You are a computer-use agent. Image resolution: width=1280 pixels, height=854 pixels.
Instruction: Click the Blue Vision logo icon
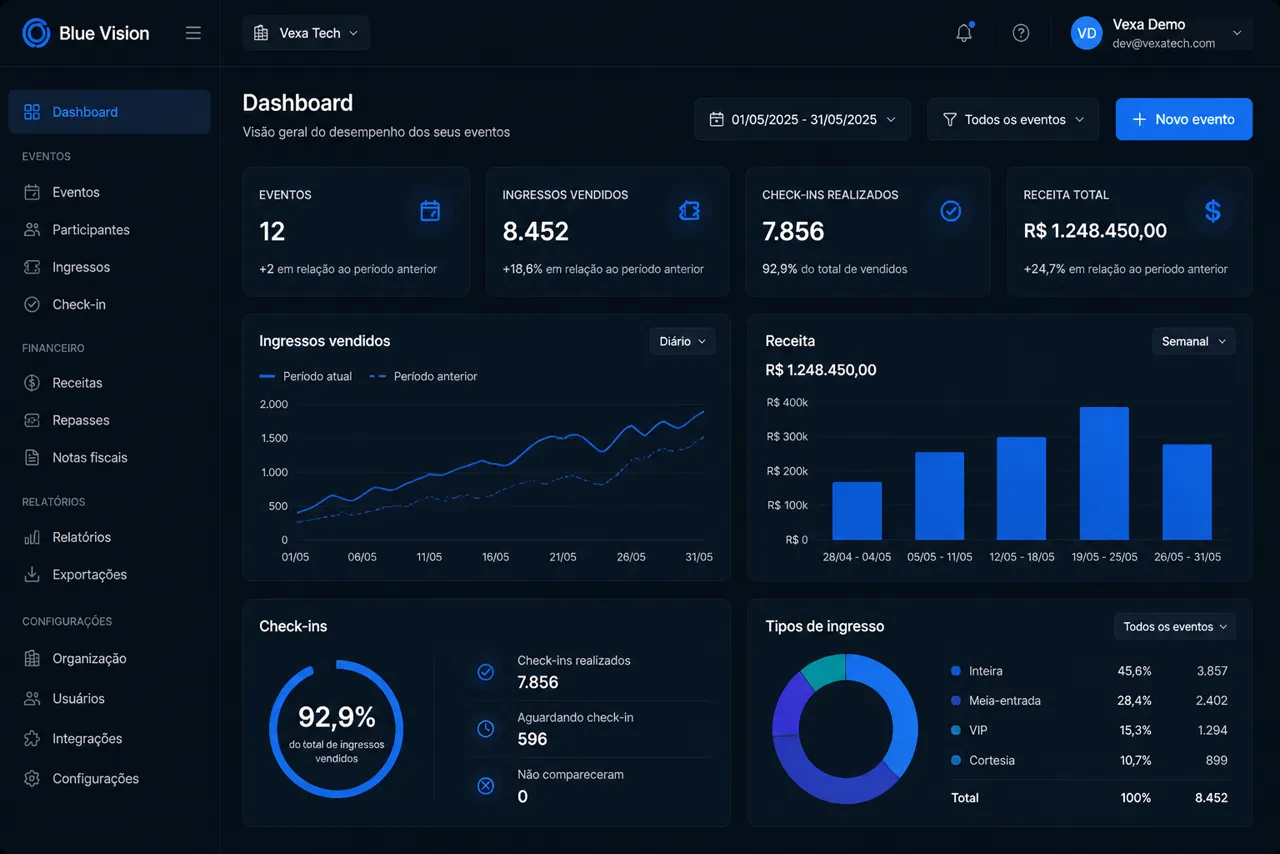coord(36,33)
